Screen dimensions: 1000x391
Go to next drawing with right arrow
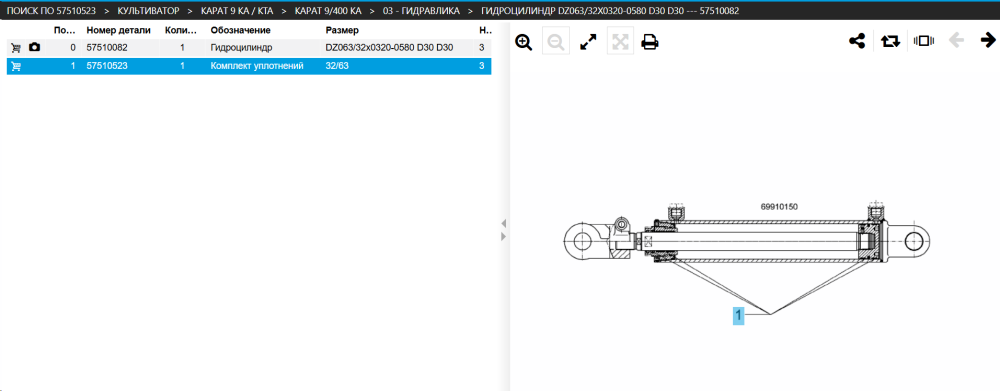tap(989, 40)
